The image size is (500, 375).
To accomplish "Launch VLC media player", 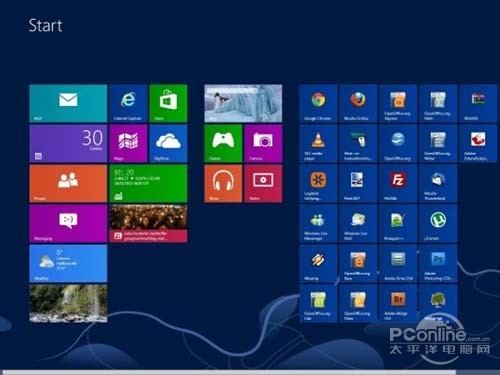I will point(318,143).
